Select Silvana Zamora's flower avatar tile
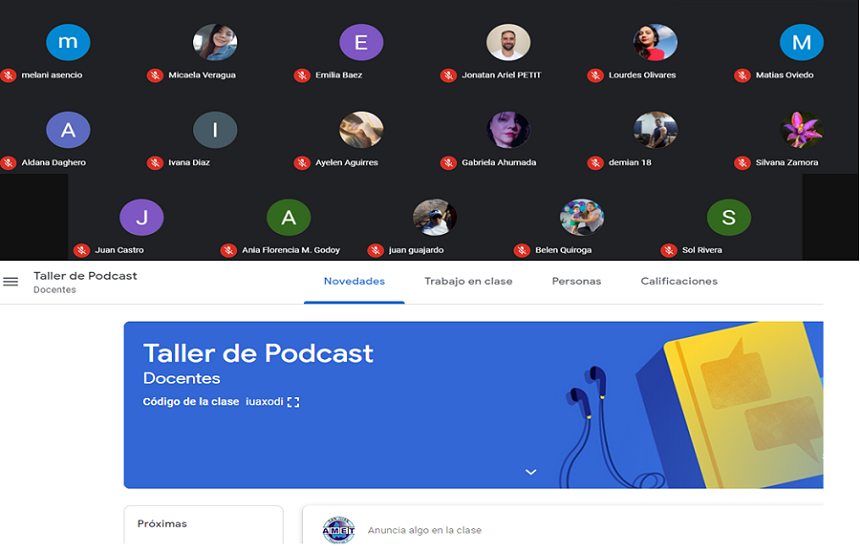Screen dimensions: 860x551 point(801,130)
